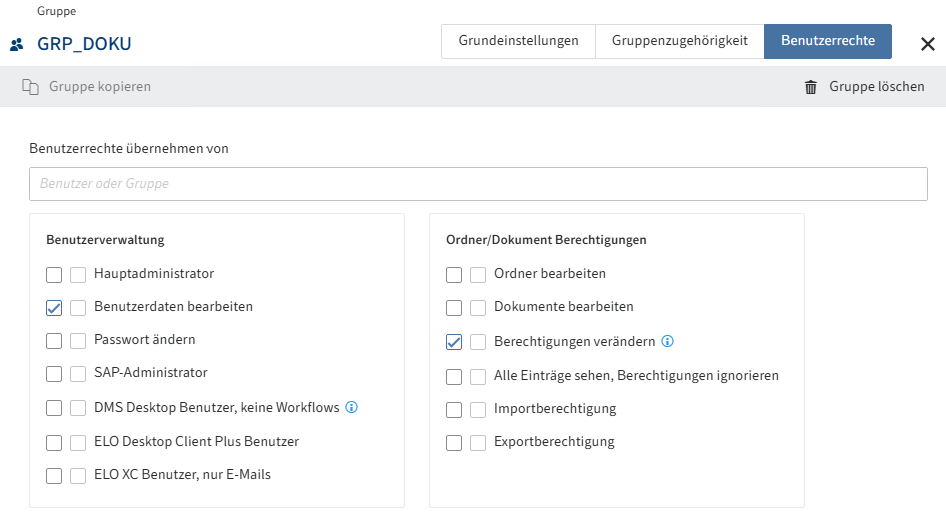Enable first ELO XC Benutzer checkbox

tap(54, 476)
